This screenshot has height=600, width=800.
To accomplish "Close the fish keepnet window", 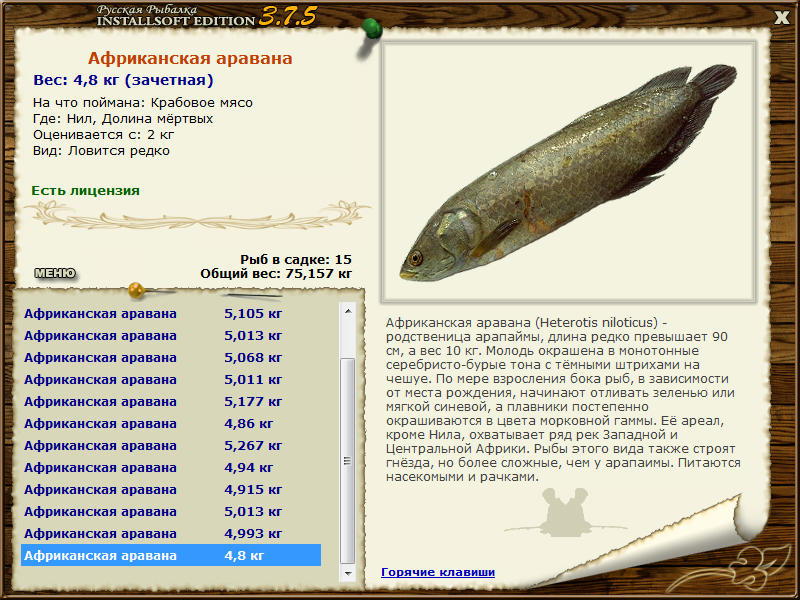I will coord(782,18).
